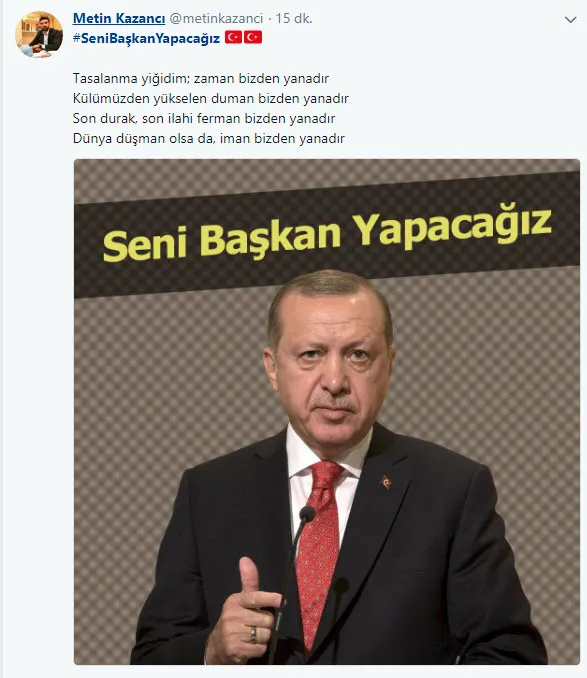Click the microphone head in the image
The height and width of the screenshot is (678, 587).
coord(307,514)
